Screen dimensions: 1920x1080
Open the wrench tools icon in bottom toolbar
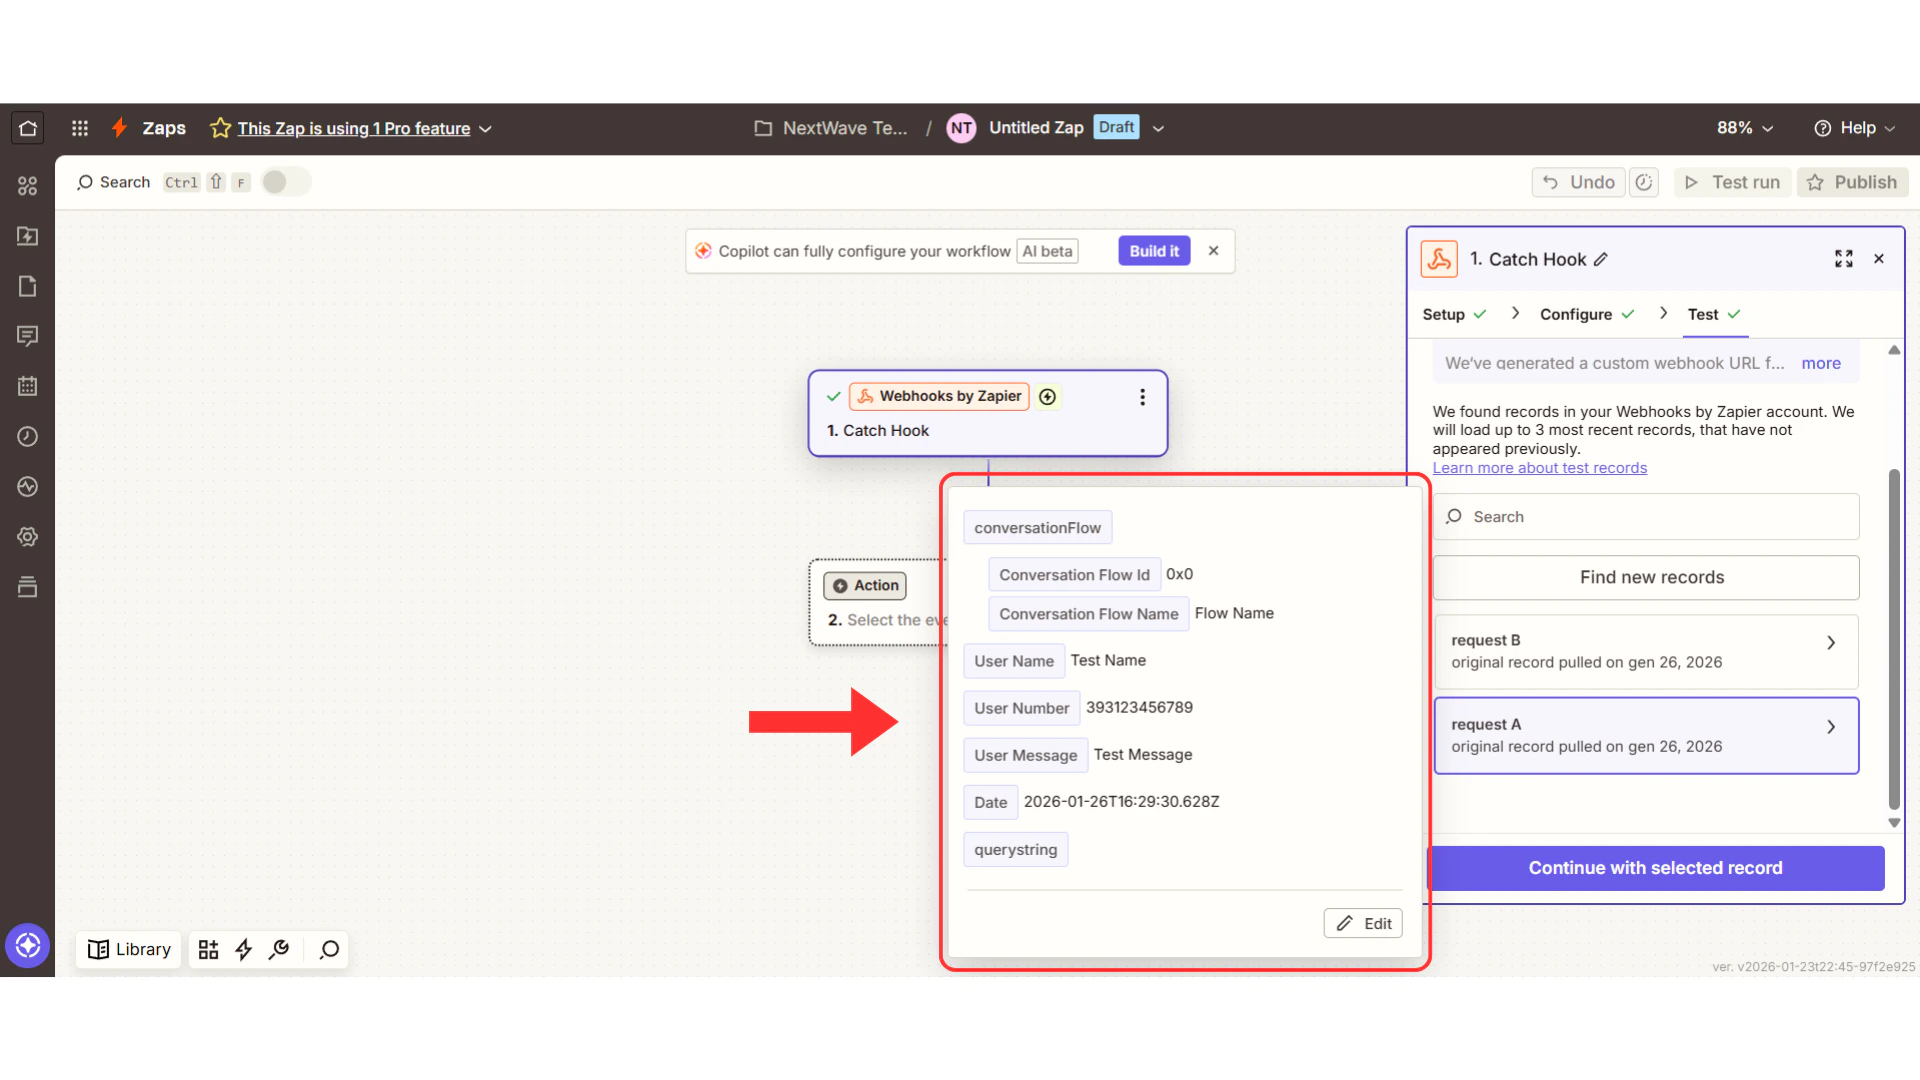[x=279, y=949]
